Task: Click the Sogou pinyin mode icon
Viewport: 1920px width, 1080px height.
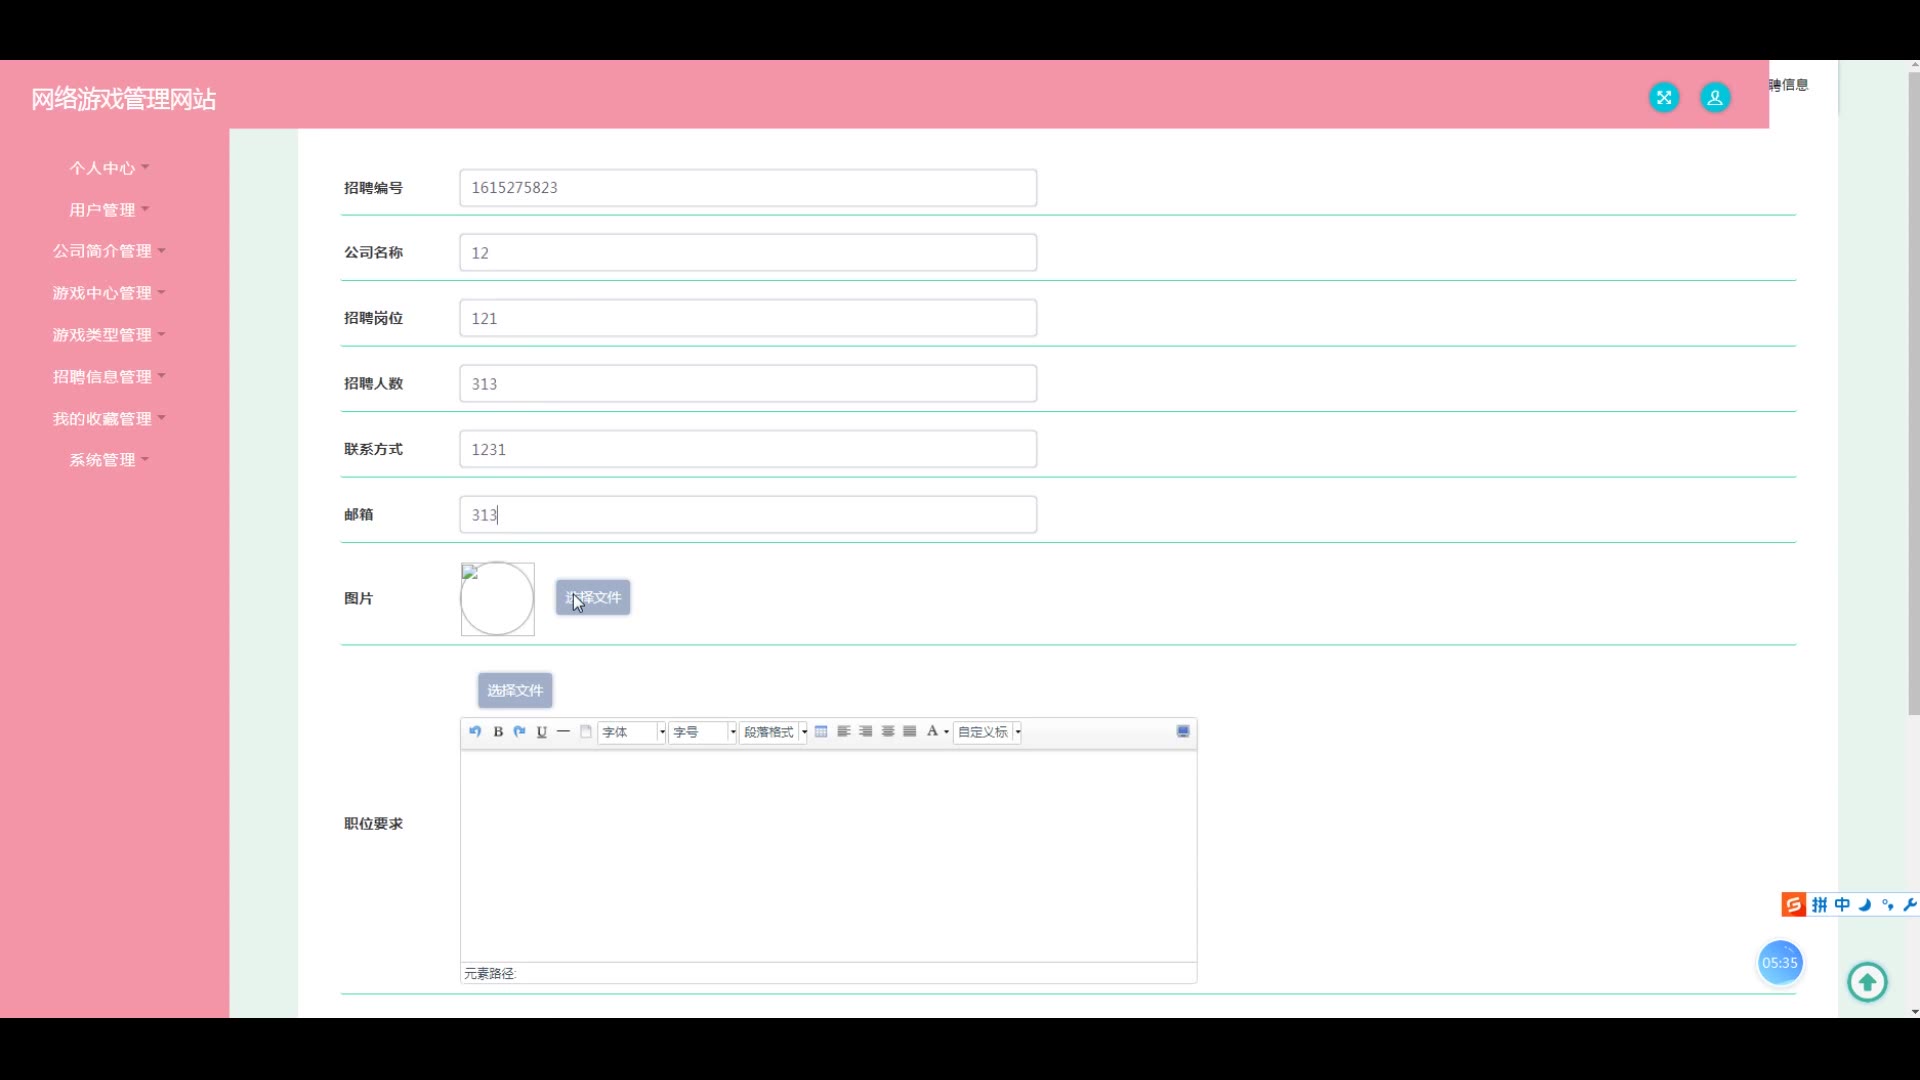Action: 1819,905
